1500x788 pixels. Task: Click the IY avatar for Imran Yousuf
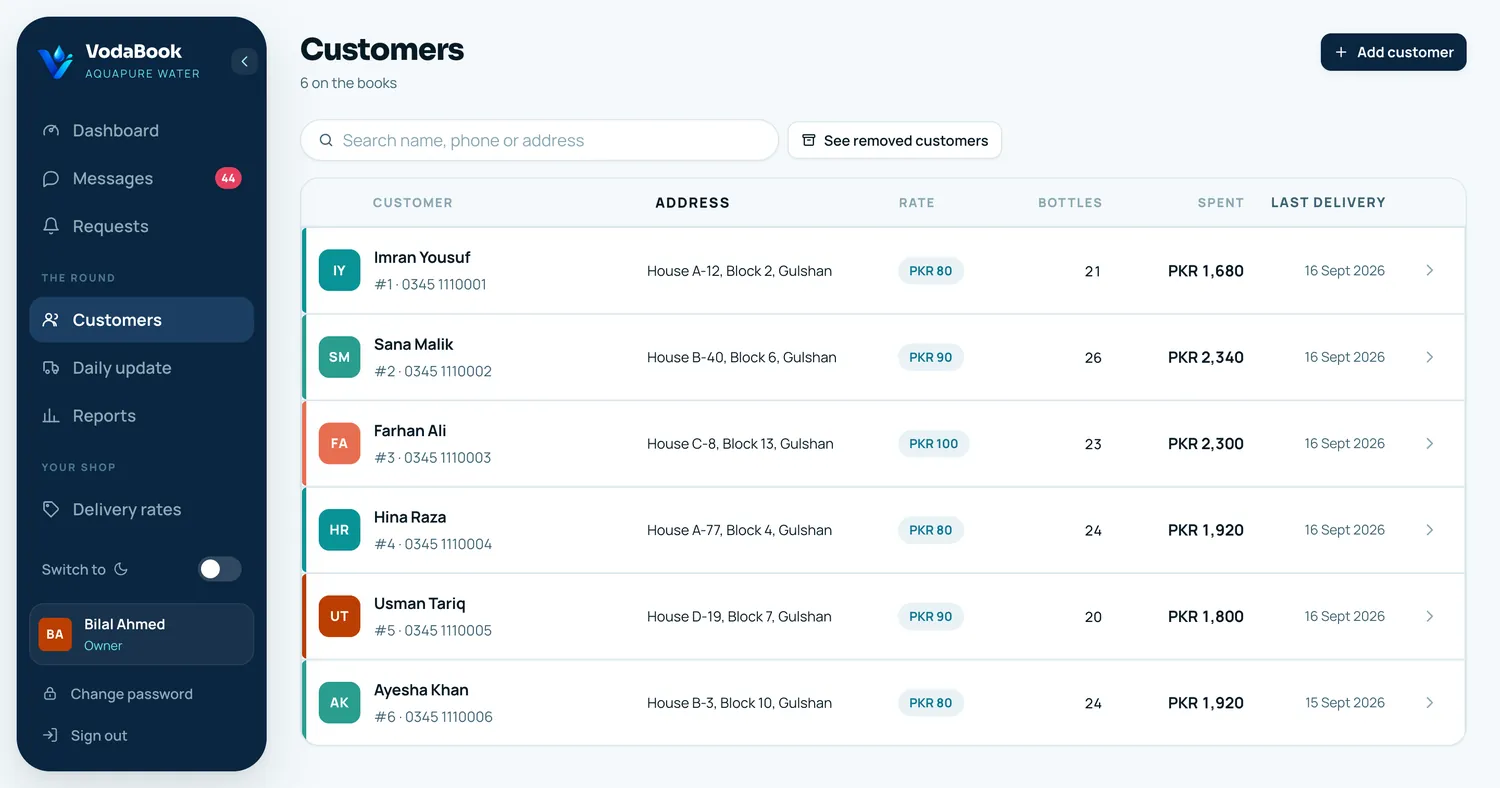(340, 271)
